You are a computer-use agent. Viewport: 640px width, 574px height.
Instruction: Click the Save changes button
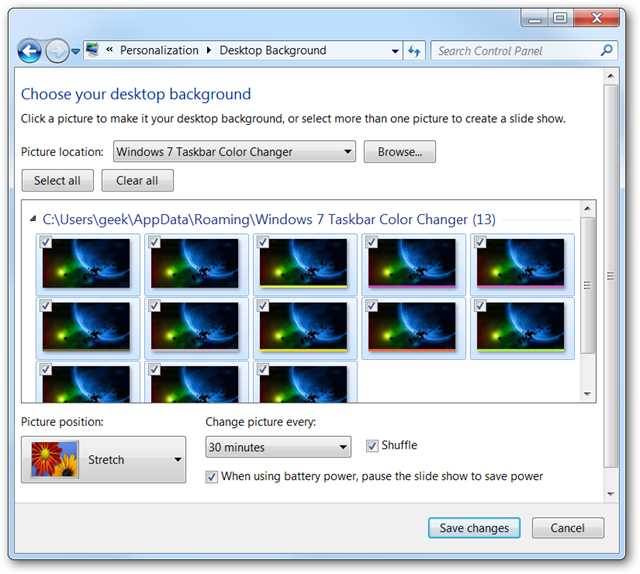474,528
